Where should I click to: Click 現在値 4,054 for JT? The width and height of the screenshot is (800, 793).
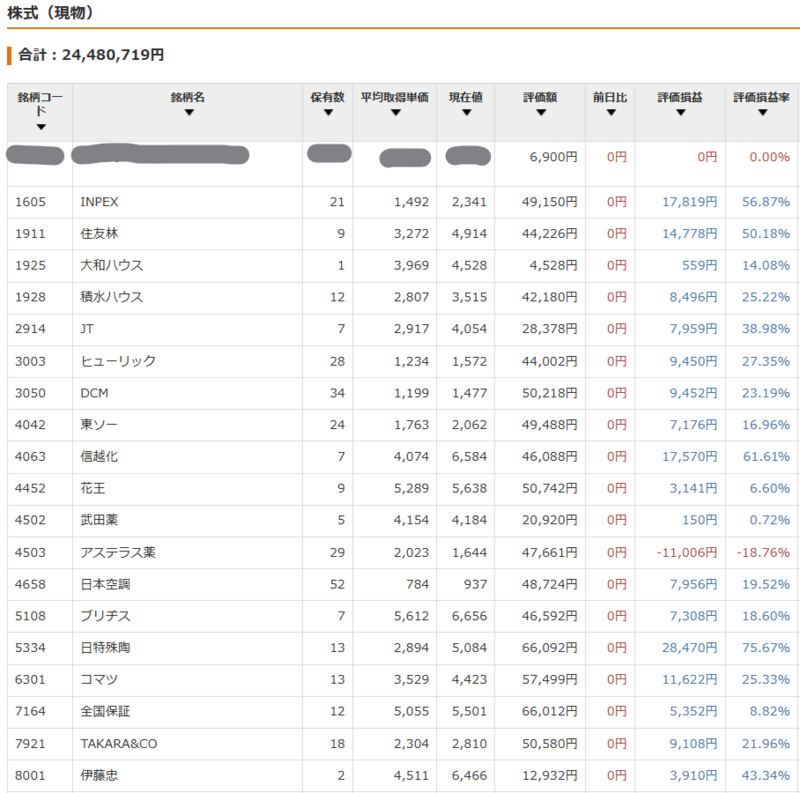click(469, 329)
